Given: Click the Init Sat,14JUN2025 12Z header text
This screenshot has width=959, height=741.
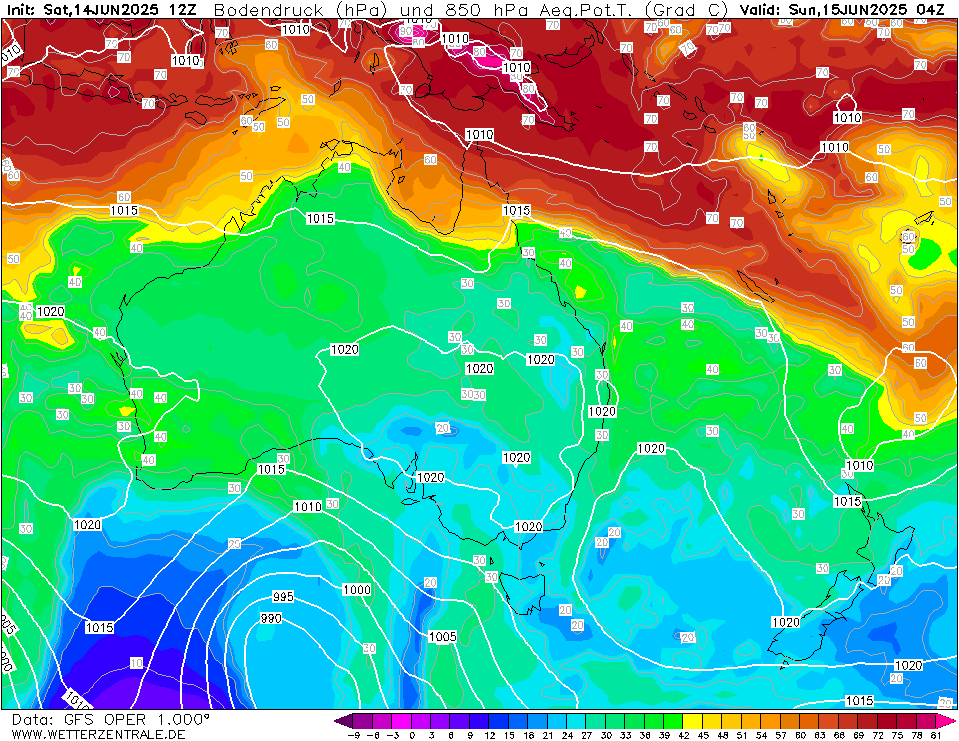Looking at the screenshot, I should (102, 10).
